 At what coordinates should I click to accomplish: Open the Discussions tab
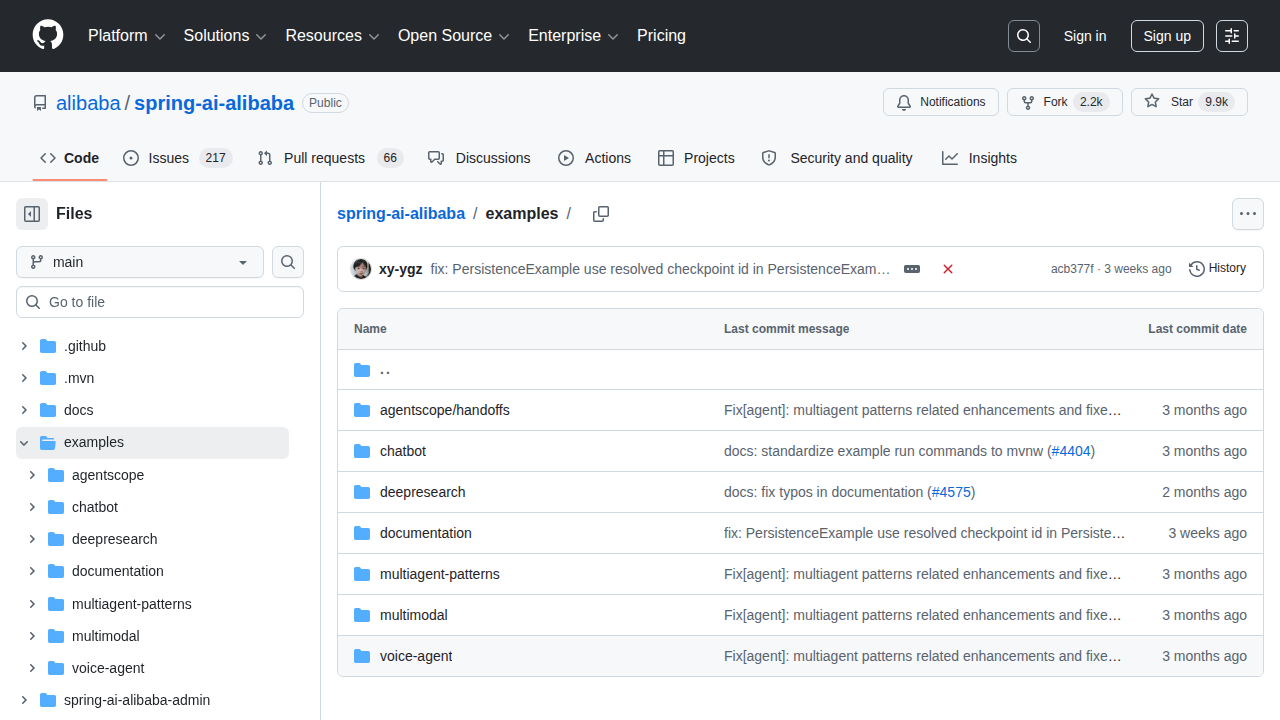[x=479, y=158]
